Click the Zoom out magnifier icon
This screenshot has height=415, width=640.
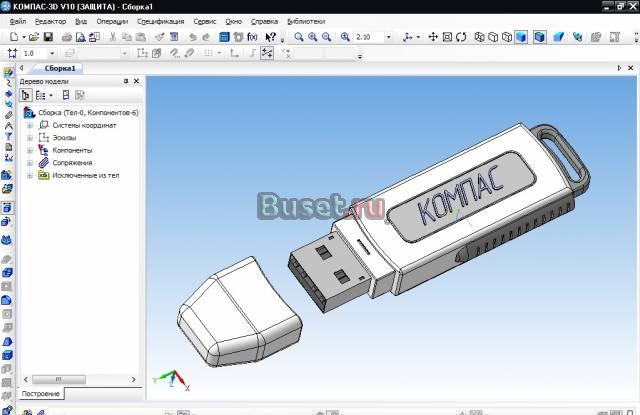327,37
